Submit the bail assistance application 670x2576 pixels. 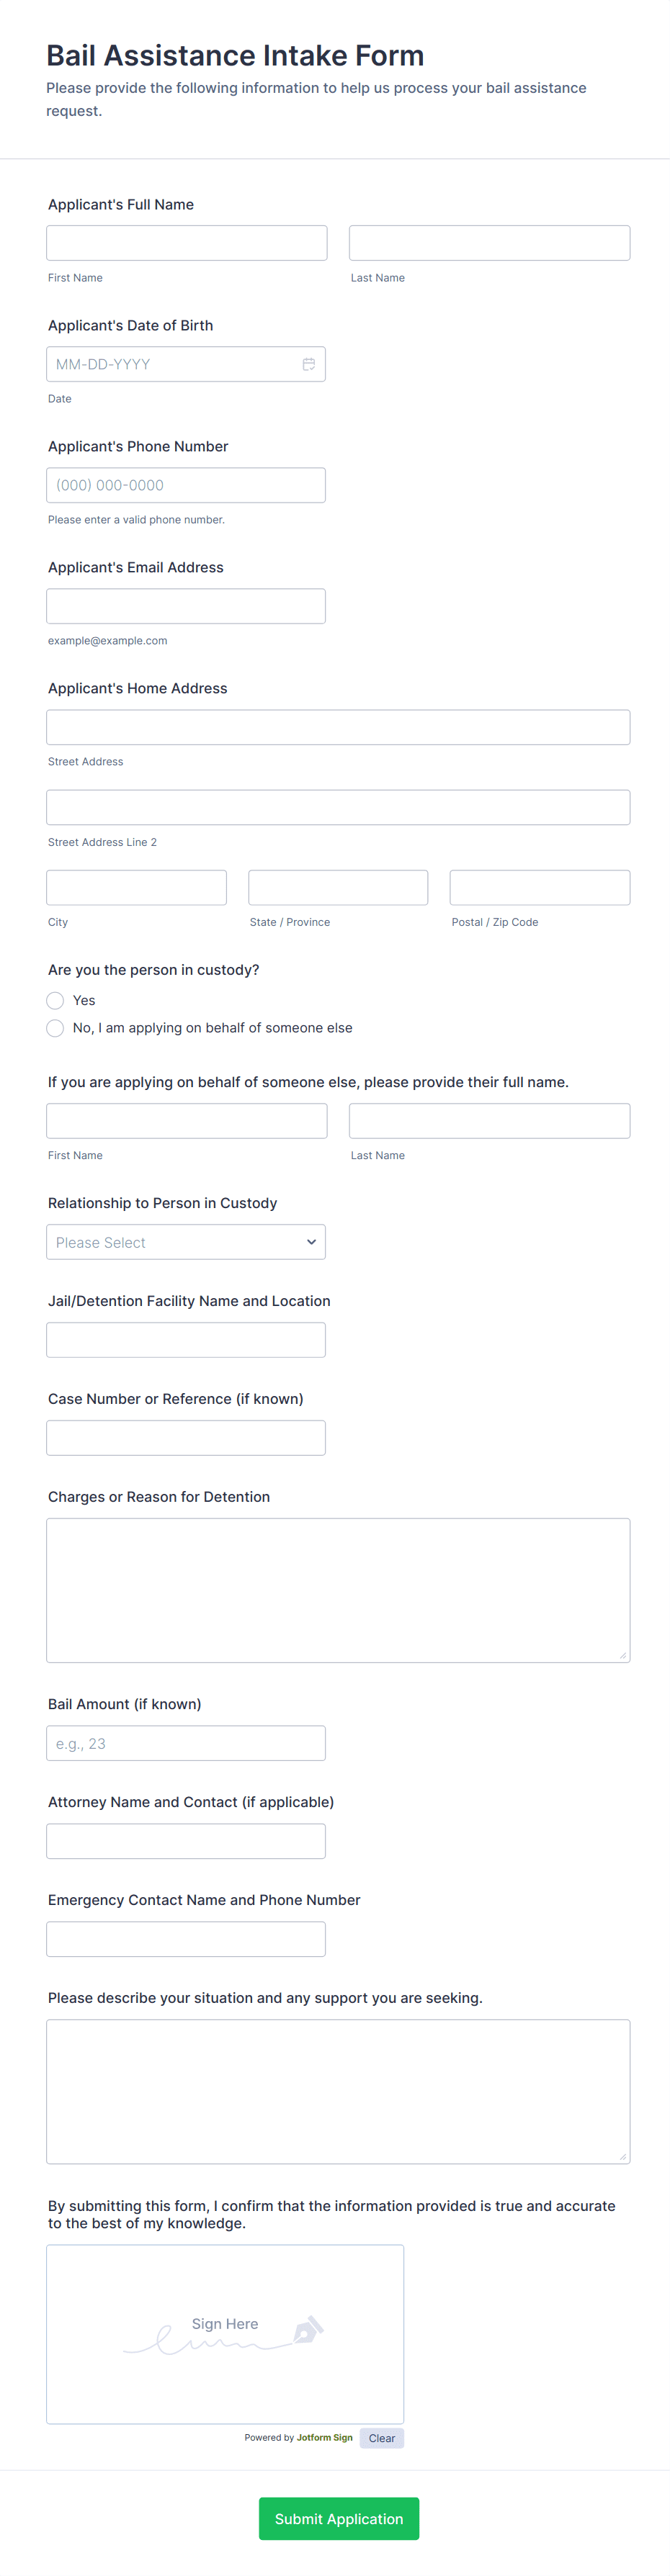[x=338, y=2518]
